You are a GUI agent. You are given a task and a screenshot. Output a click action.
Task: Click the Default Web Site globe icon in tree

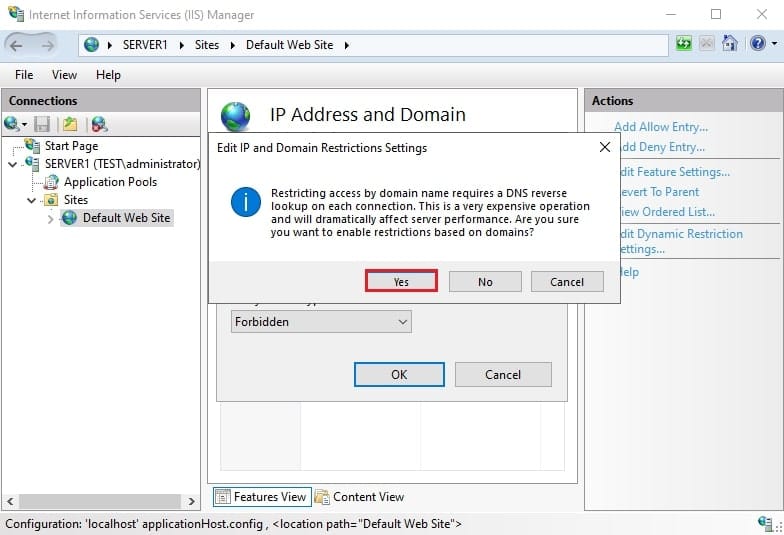click(70, 218)
